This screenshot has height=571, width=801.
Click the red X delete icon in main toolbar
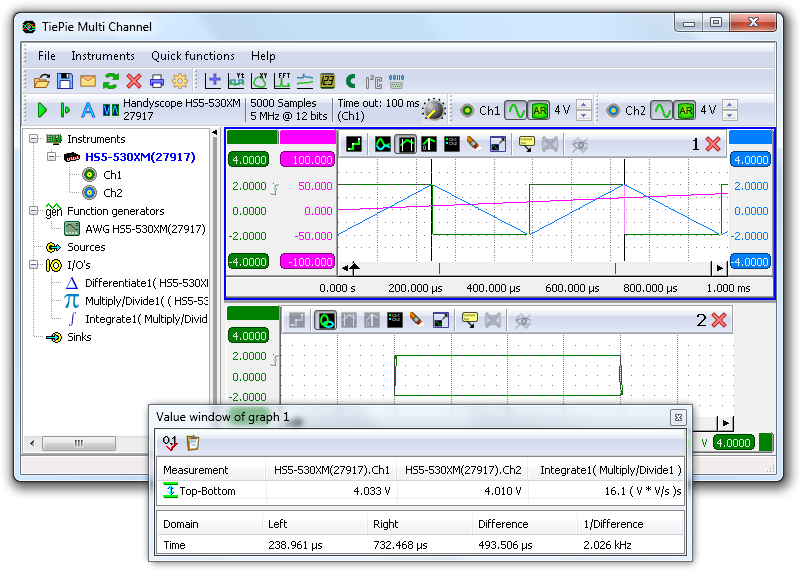134,81
